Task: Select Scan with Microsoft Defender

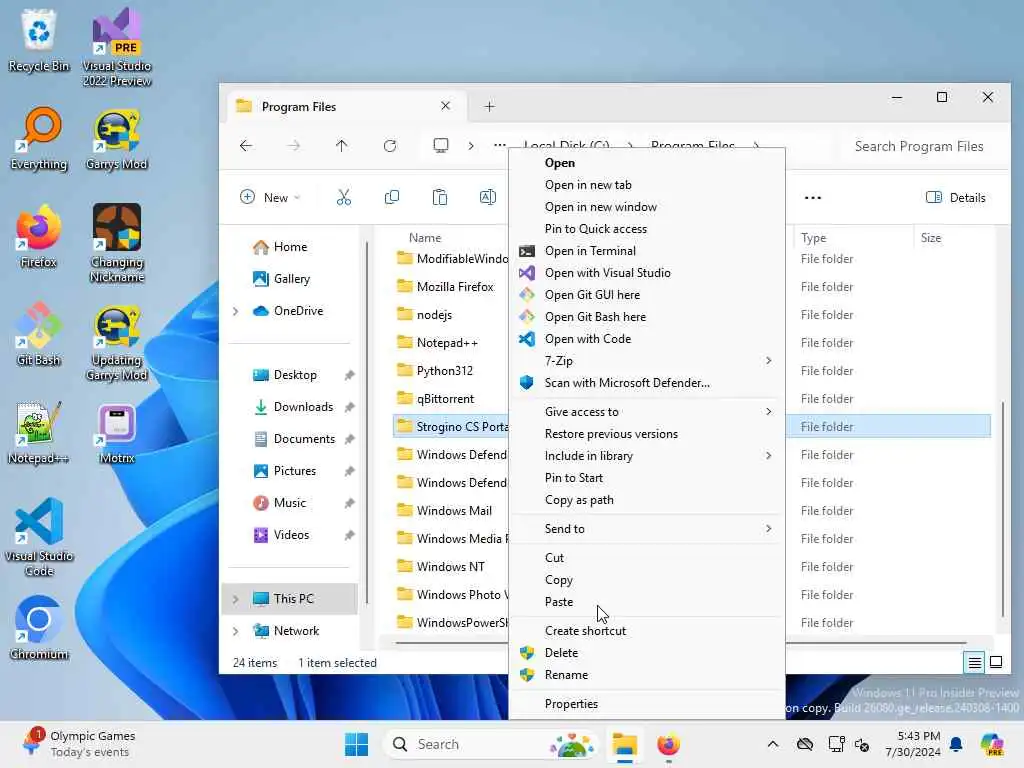Action: (x=647, y=383)
